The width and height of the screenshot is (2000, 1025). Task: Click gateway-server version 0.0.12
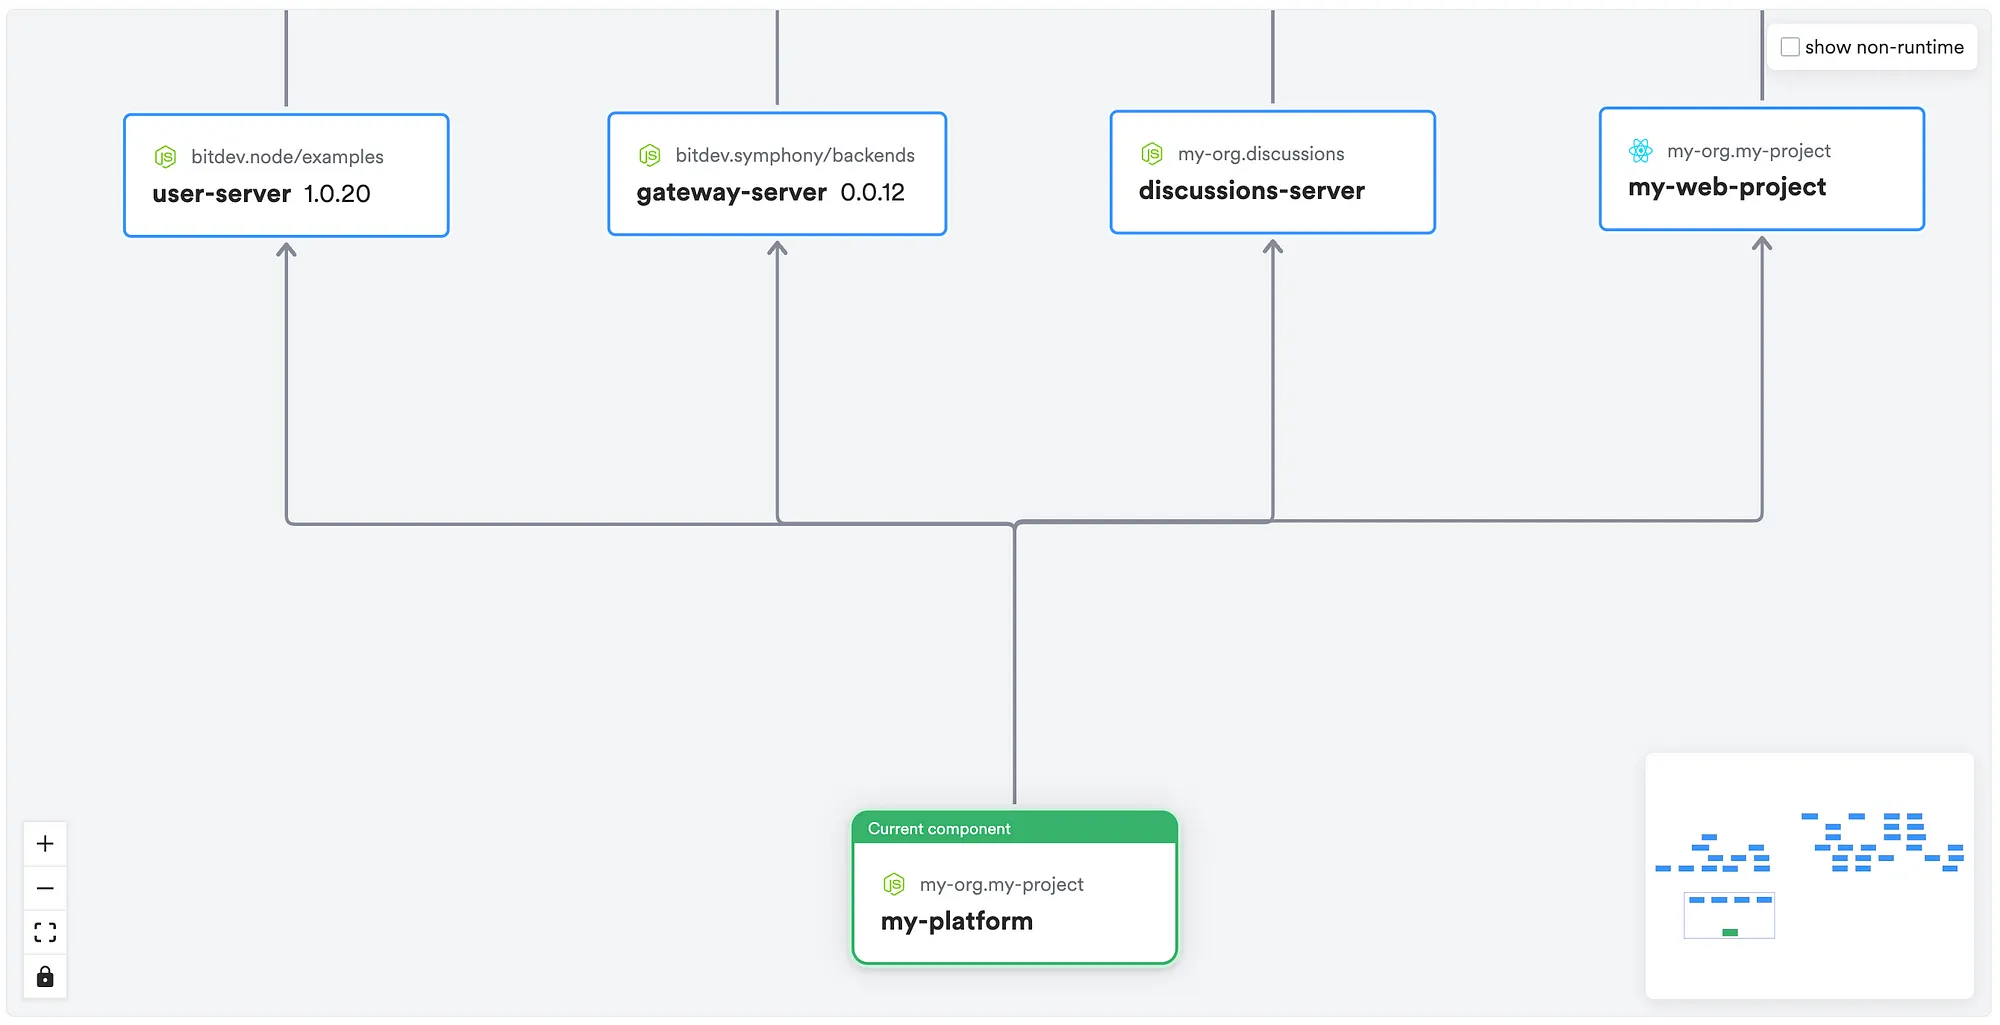(x=873, y=192)
